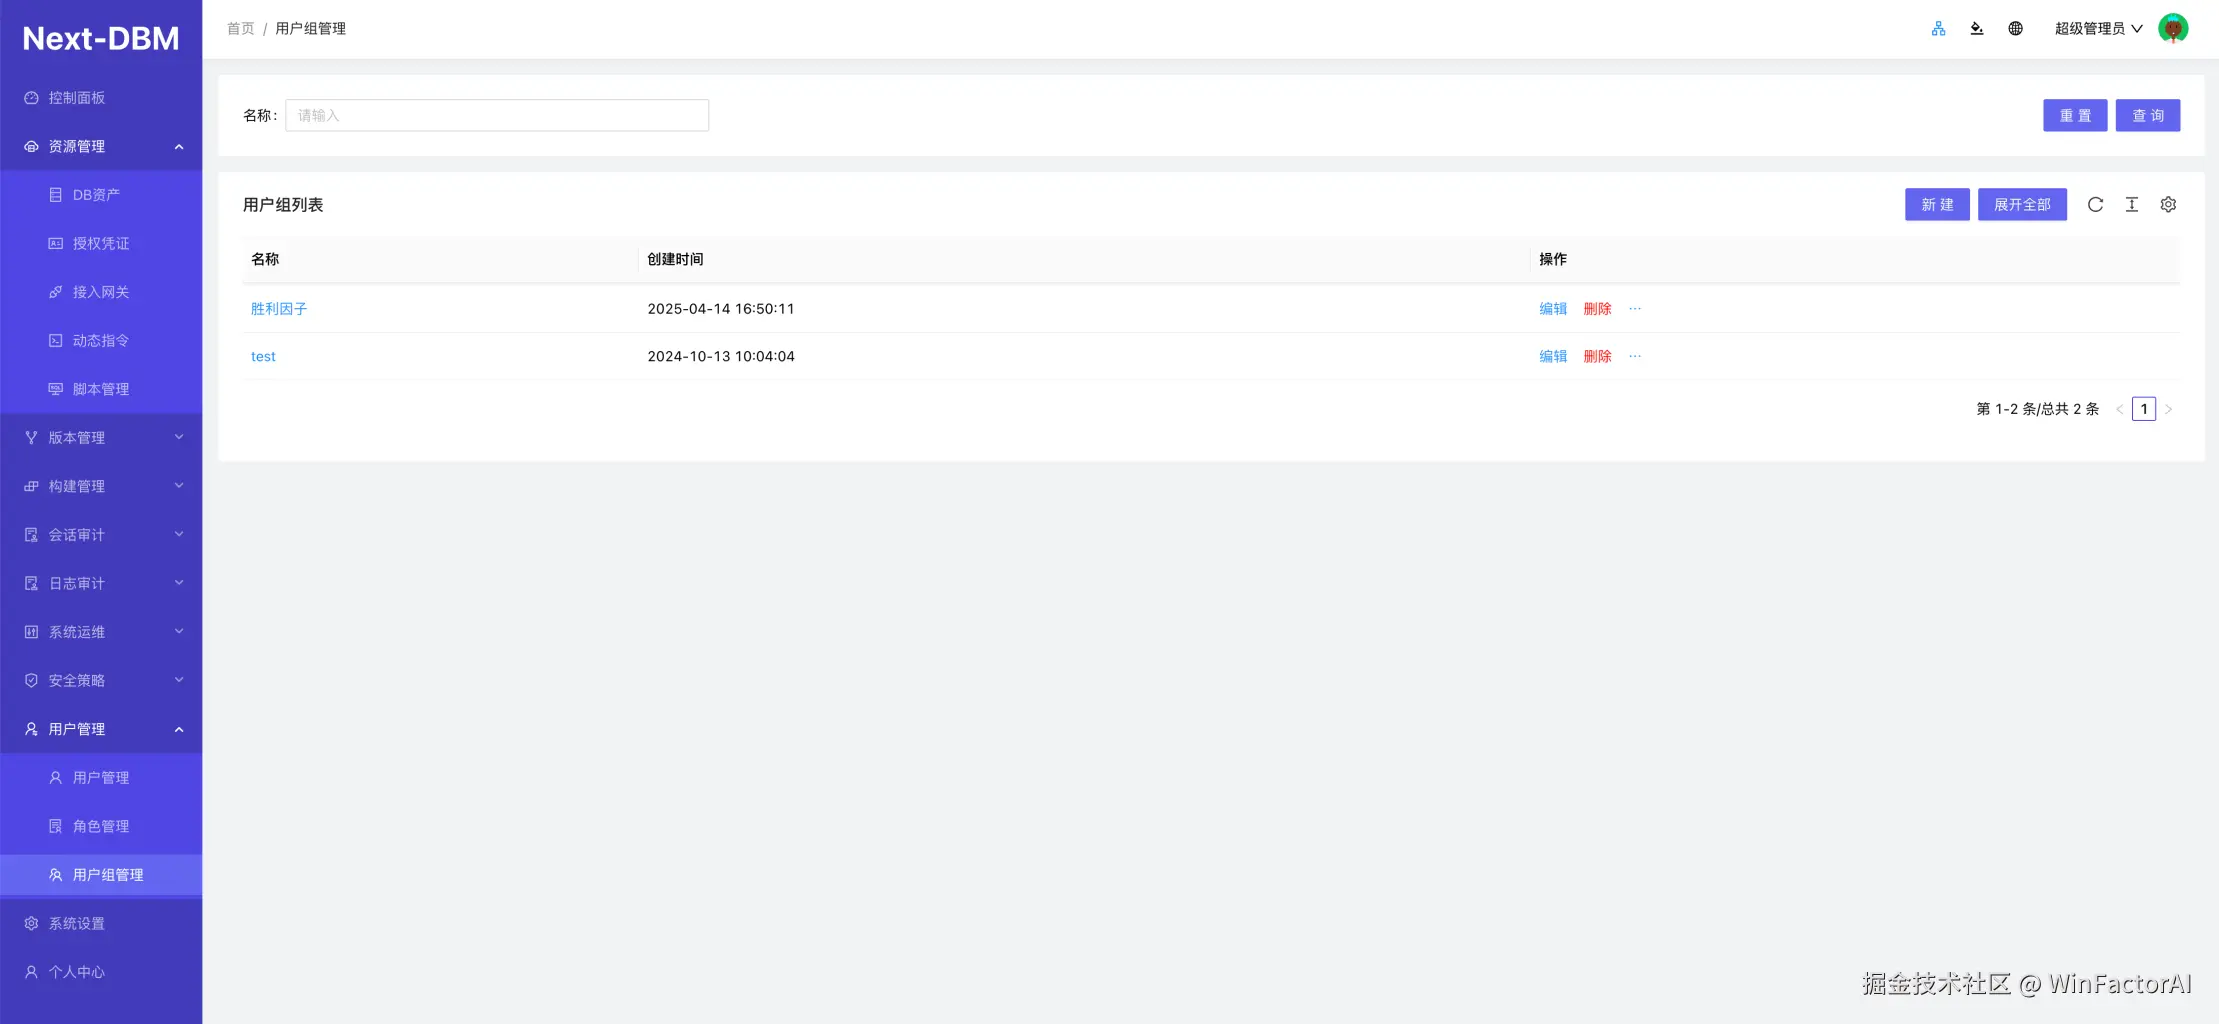Go to 接入网关 menu item
The image size is (2219, 1024).
pyautogui.click(x=101, y=292)
